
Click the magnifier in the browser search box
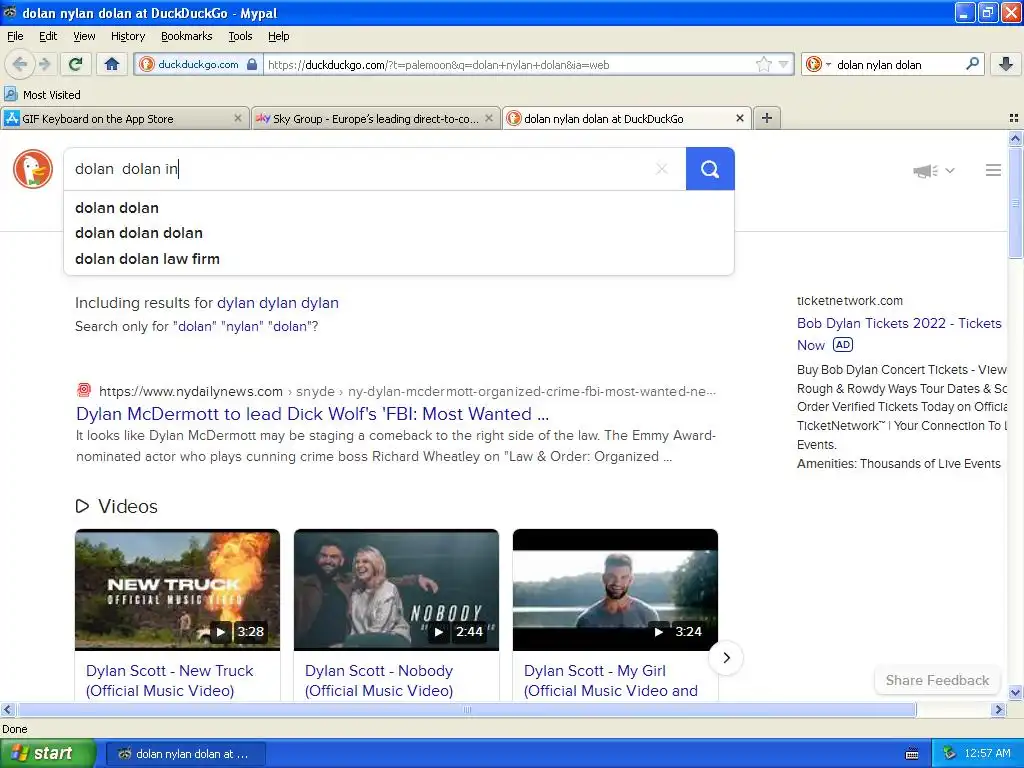(x=972, y=63)
